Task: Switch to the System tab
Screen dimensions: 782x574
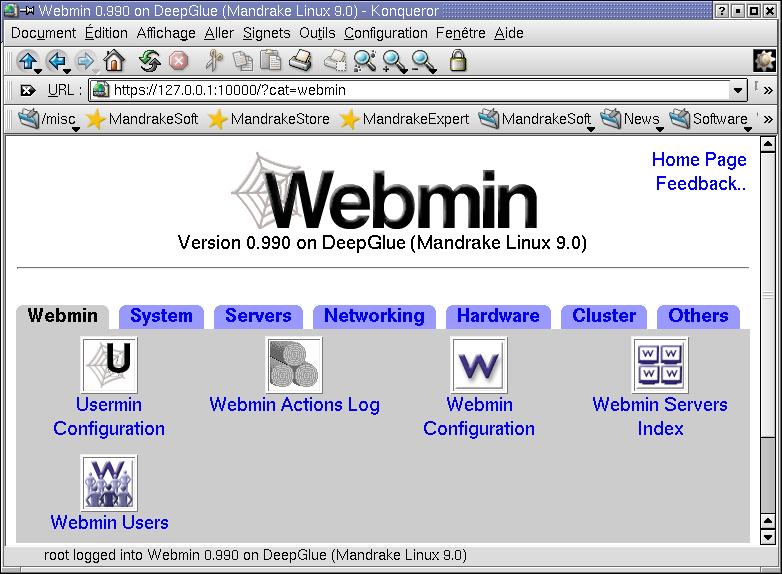Action: click(161, 316)
